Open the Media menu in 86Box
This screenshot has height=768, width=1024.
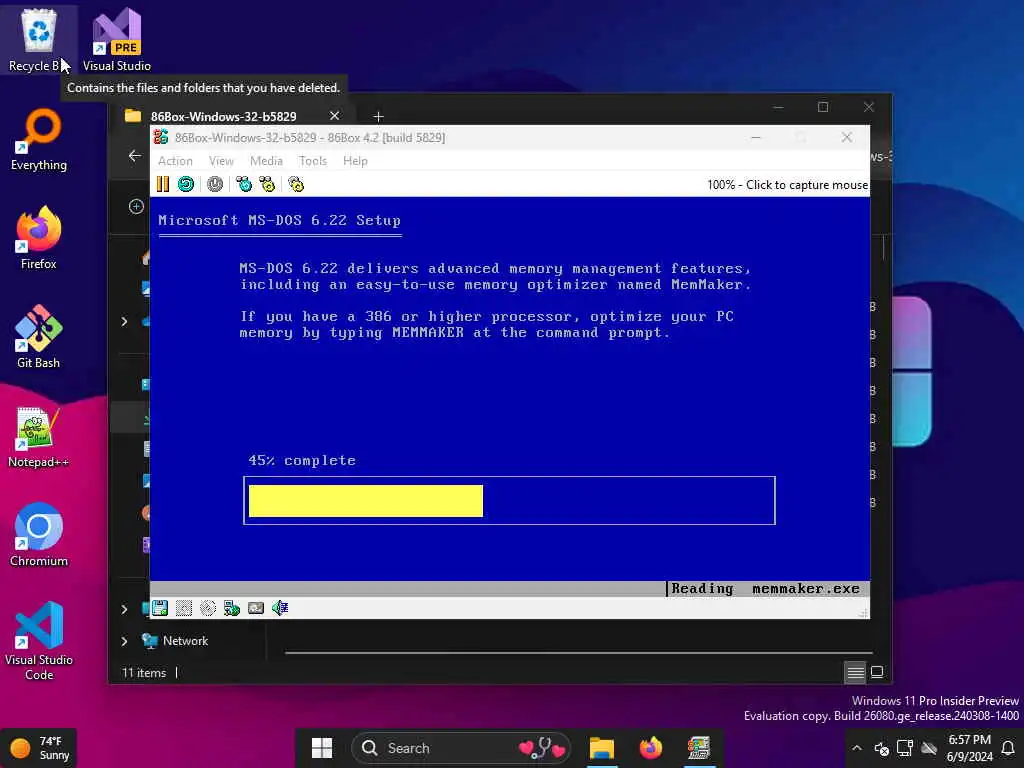coord(266,161)
